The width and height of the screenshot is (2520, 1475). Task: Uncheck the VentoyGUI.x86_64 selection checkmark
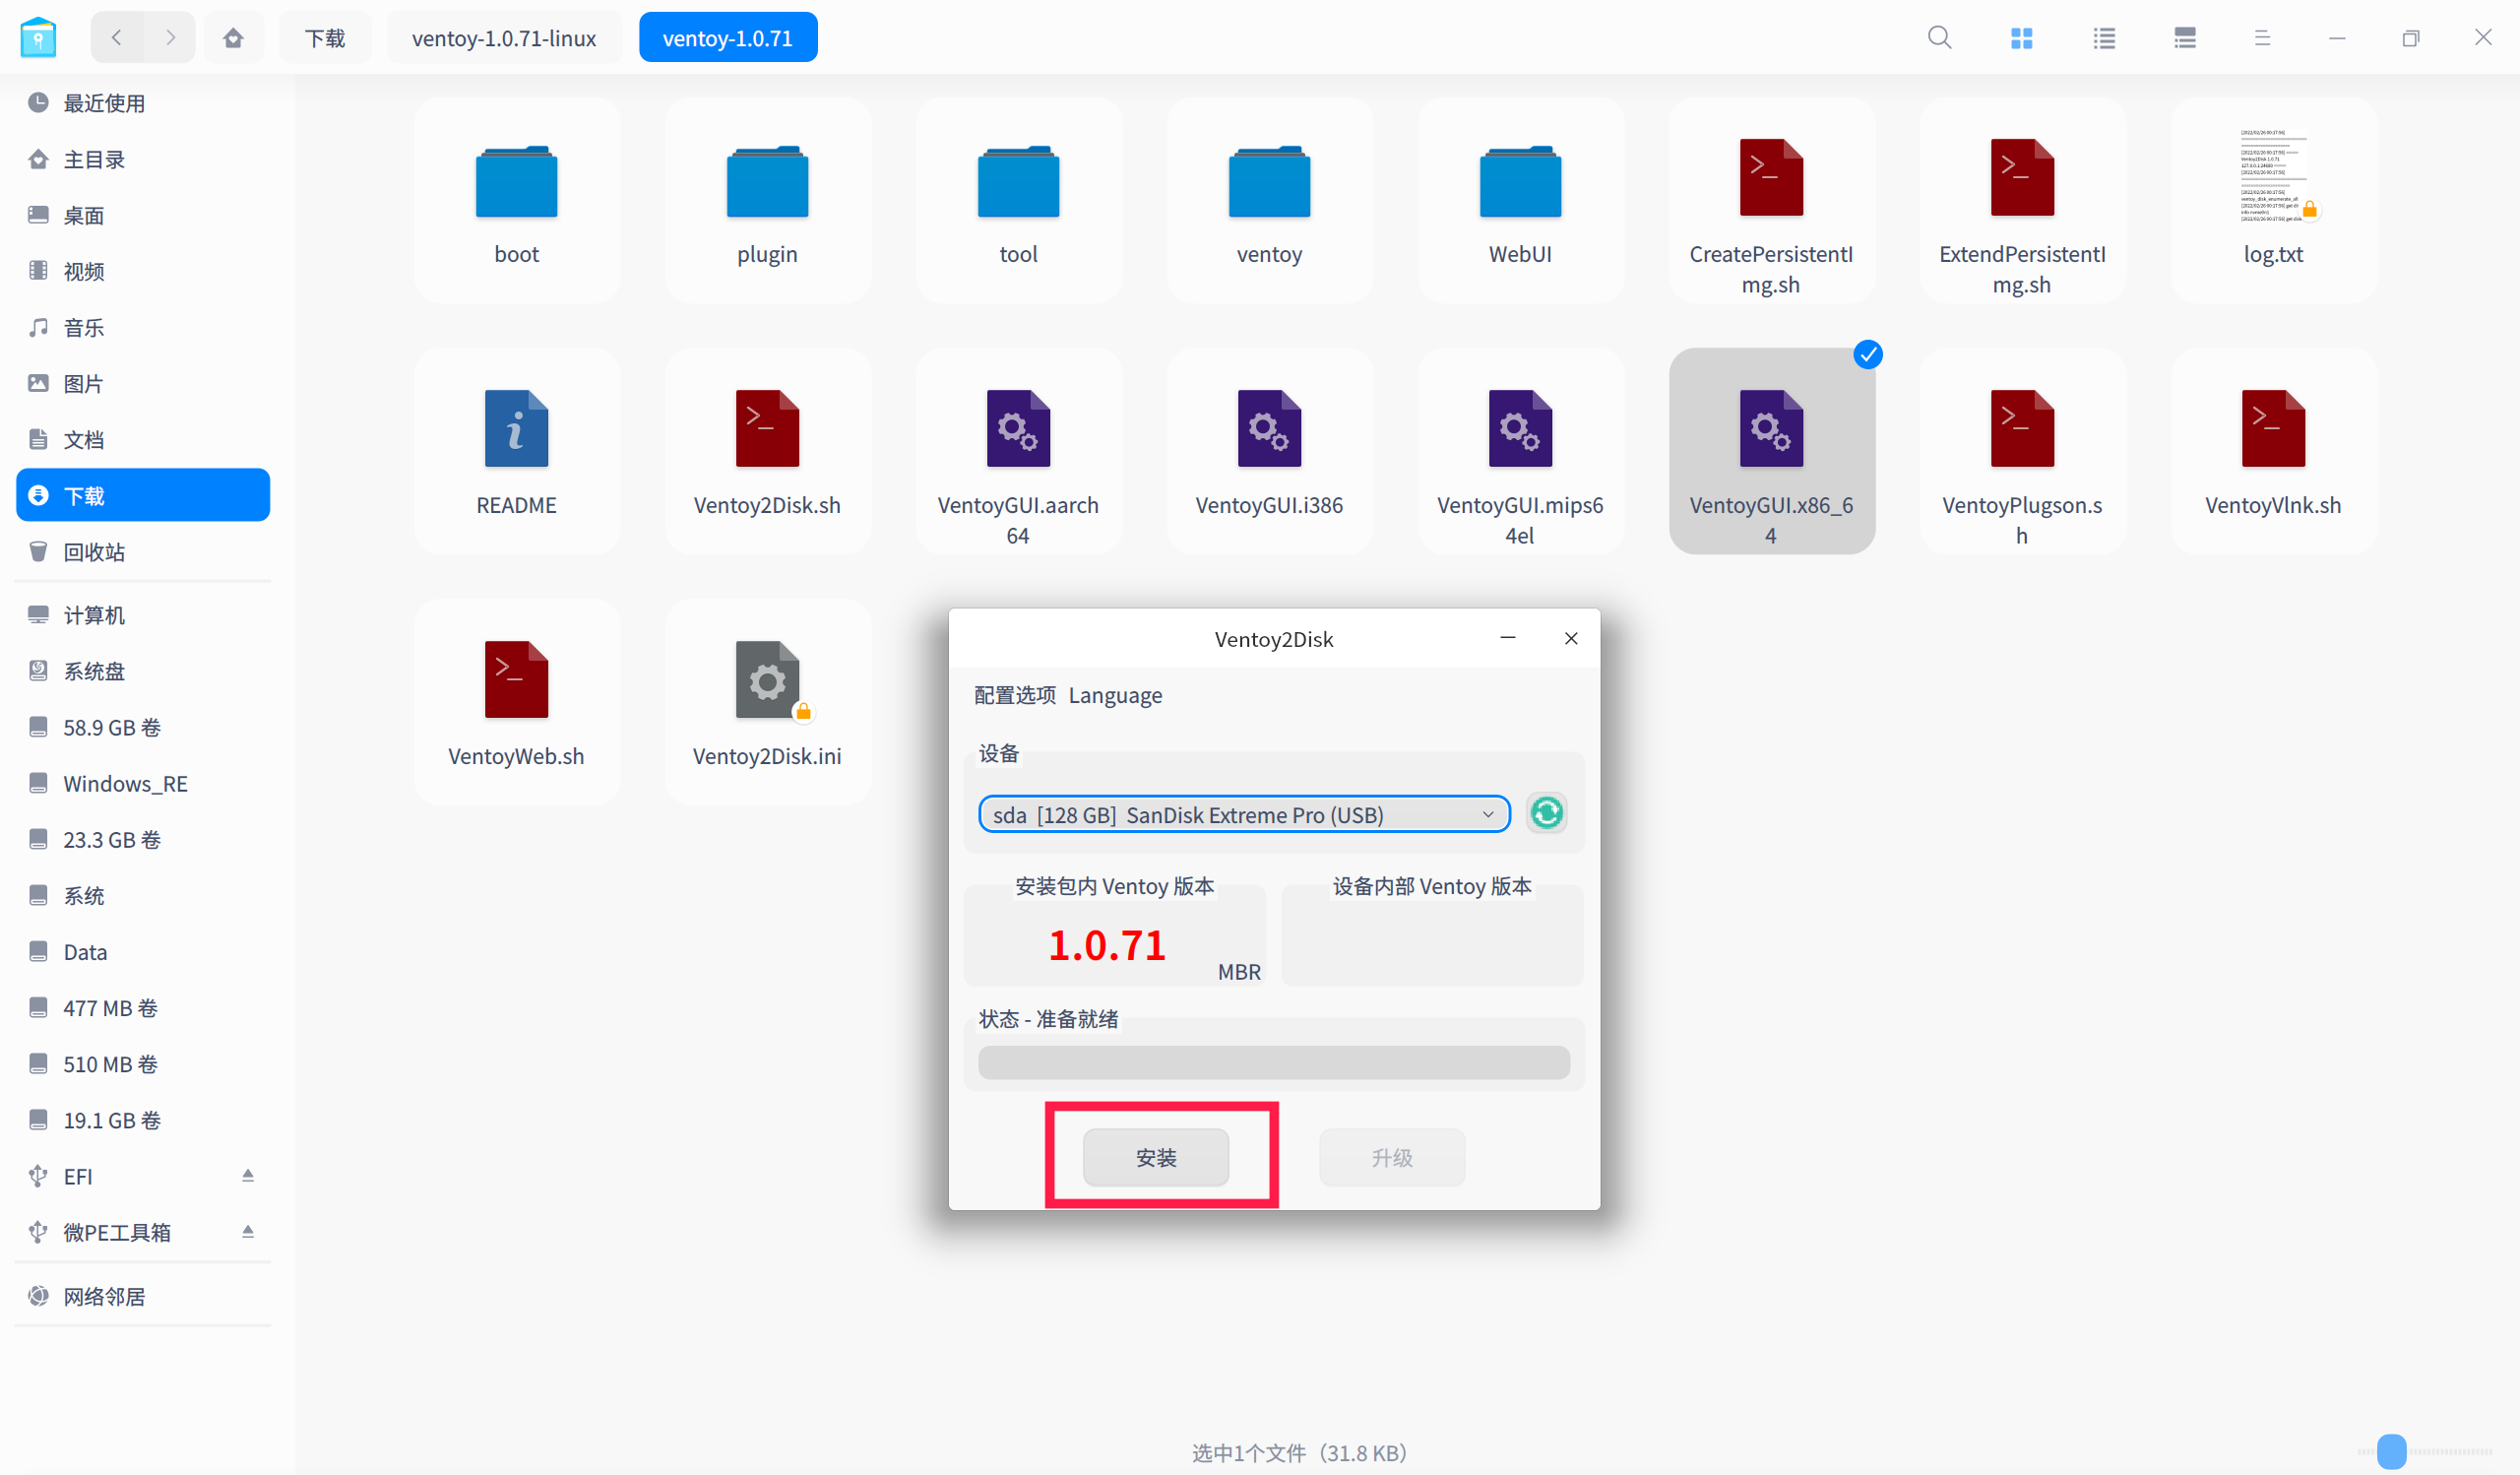tap(1867, 355)
